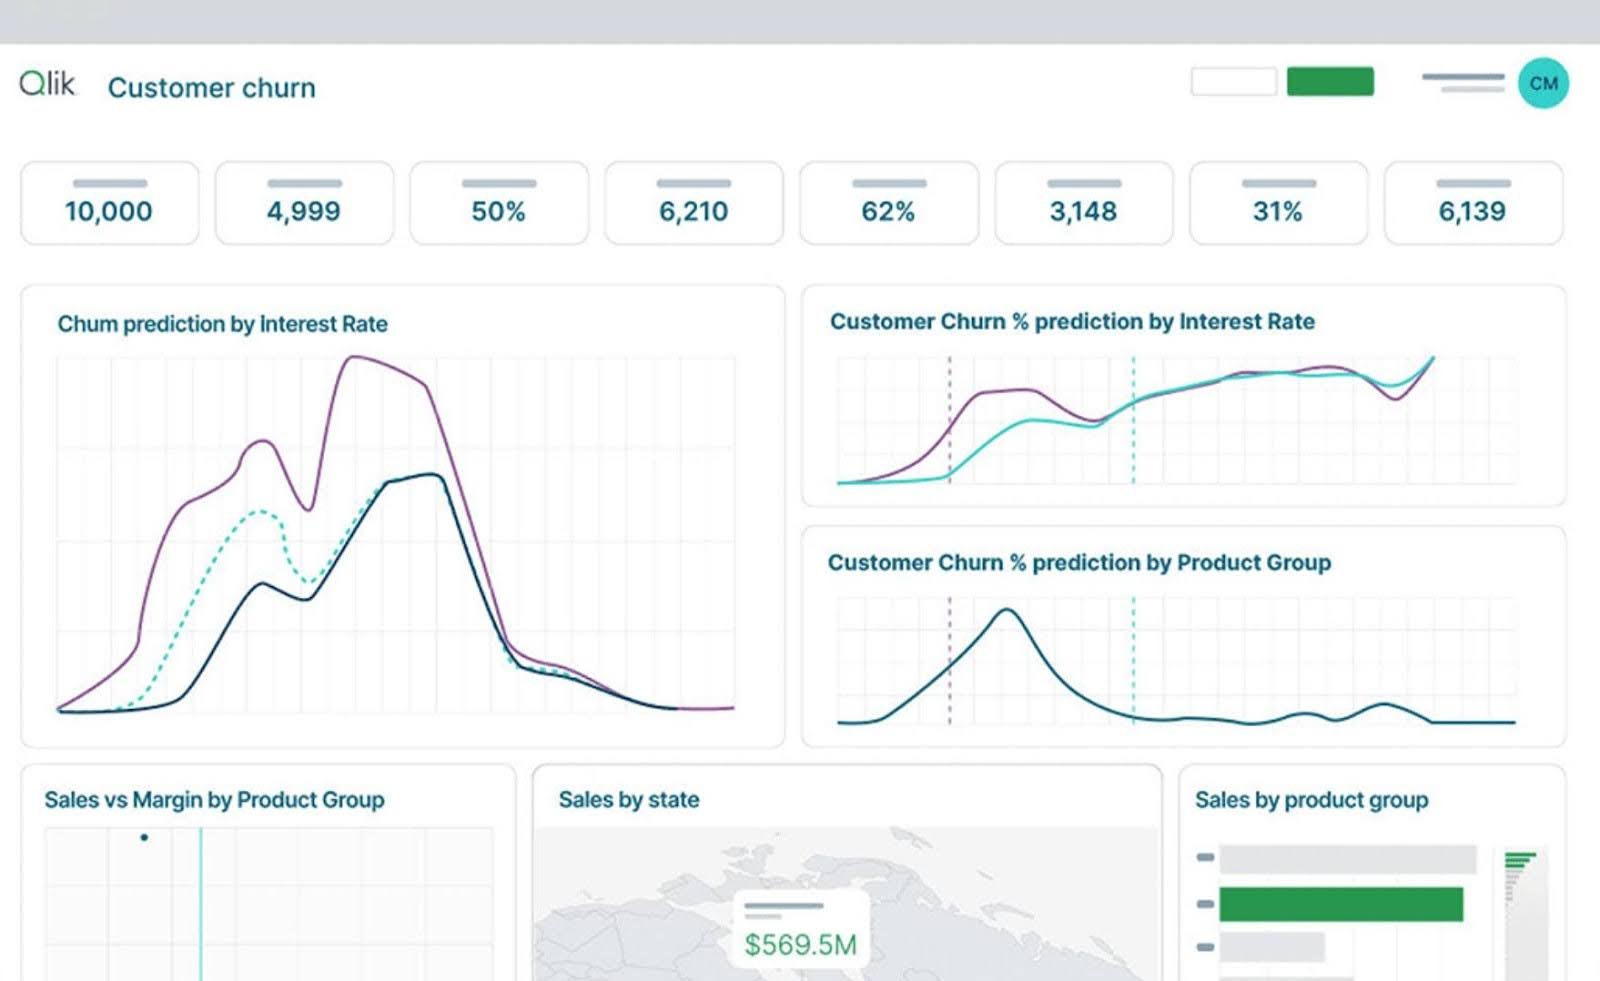1600x981 pixels.
Task: Expand the Sales by state map panel
Action: click(x=629, y=799)
